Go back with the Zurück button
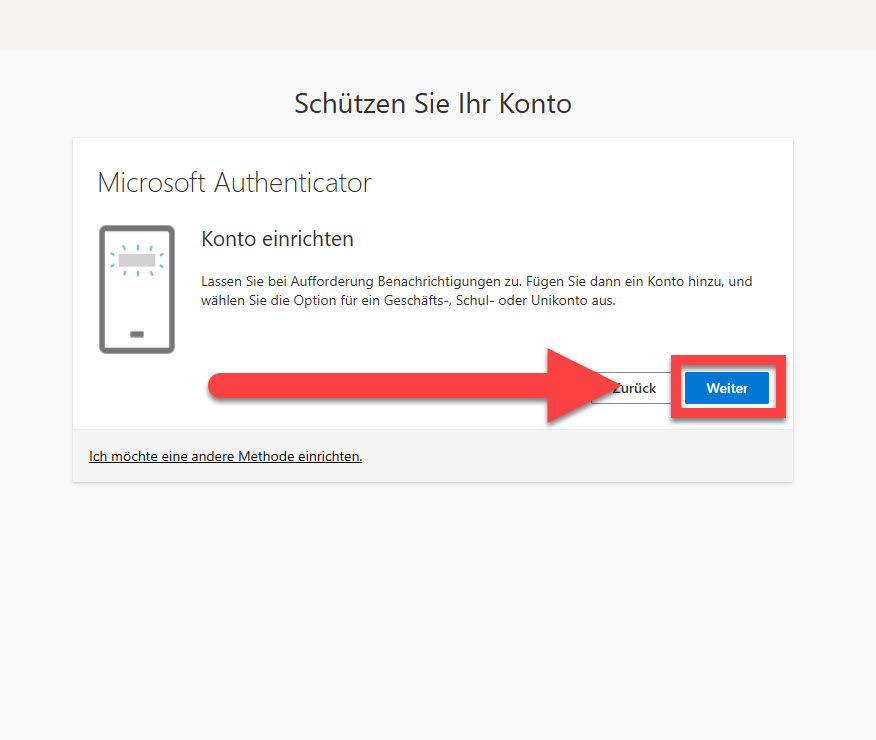Screen dimensions: 876x740 coord(634,388)
